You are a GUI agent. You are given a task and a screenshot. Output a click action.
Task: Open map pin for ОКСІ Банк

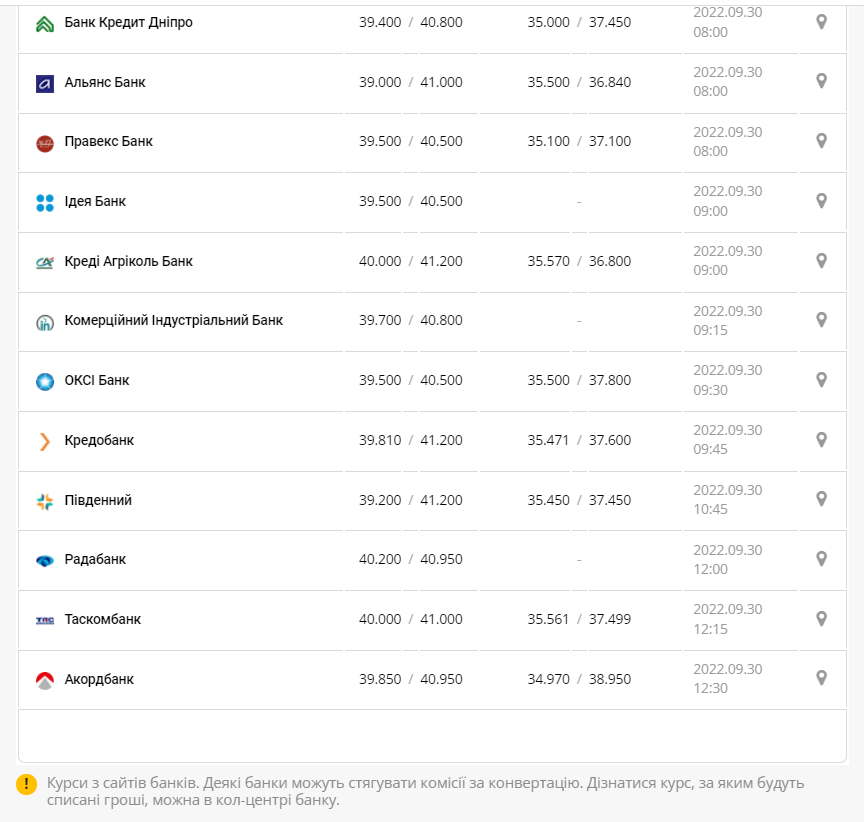tap(821, 380)
